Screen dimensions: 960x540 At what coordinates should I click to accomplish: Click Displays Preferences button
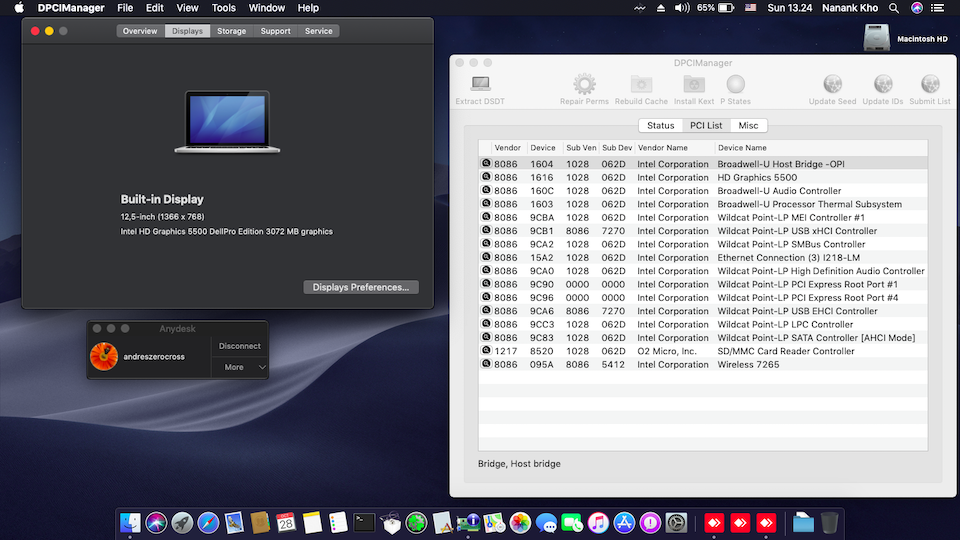(x=361, y=287)
